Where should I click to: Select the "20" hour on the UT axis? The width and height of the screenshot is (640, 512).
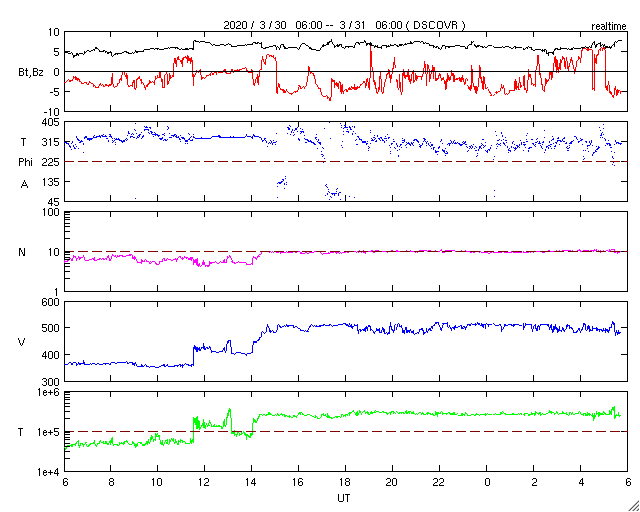click(392, 481)
